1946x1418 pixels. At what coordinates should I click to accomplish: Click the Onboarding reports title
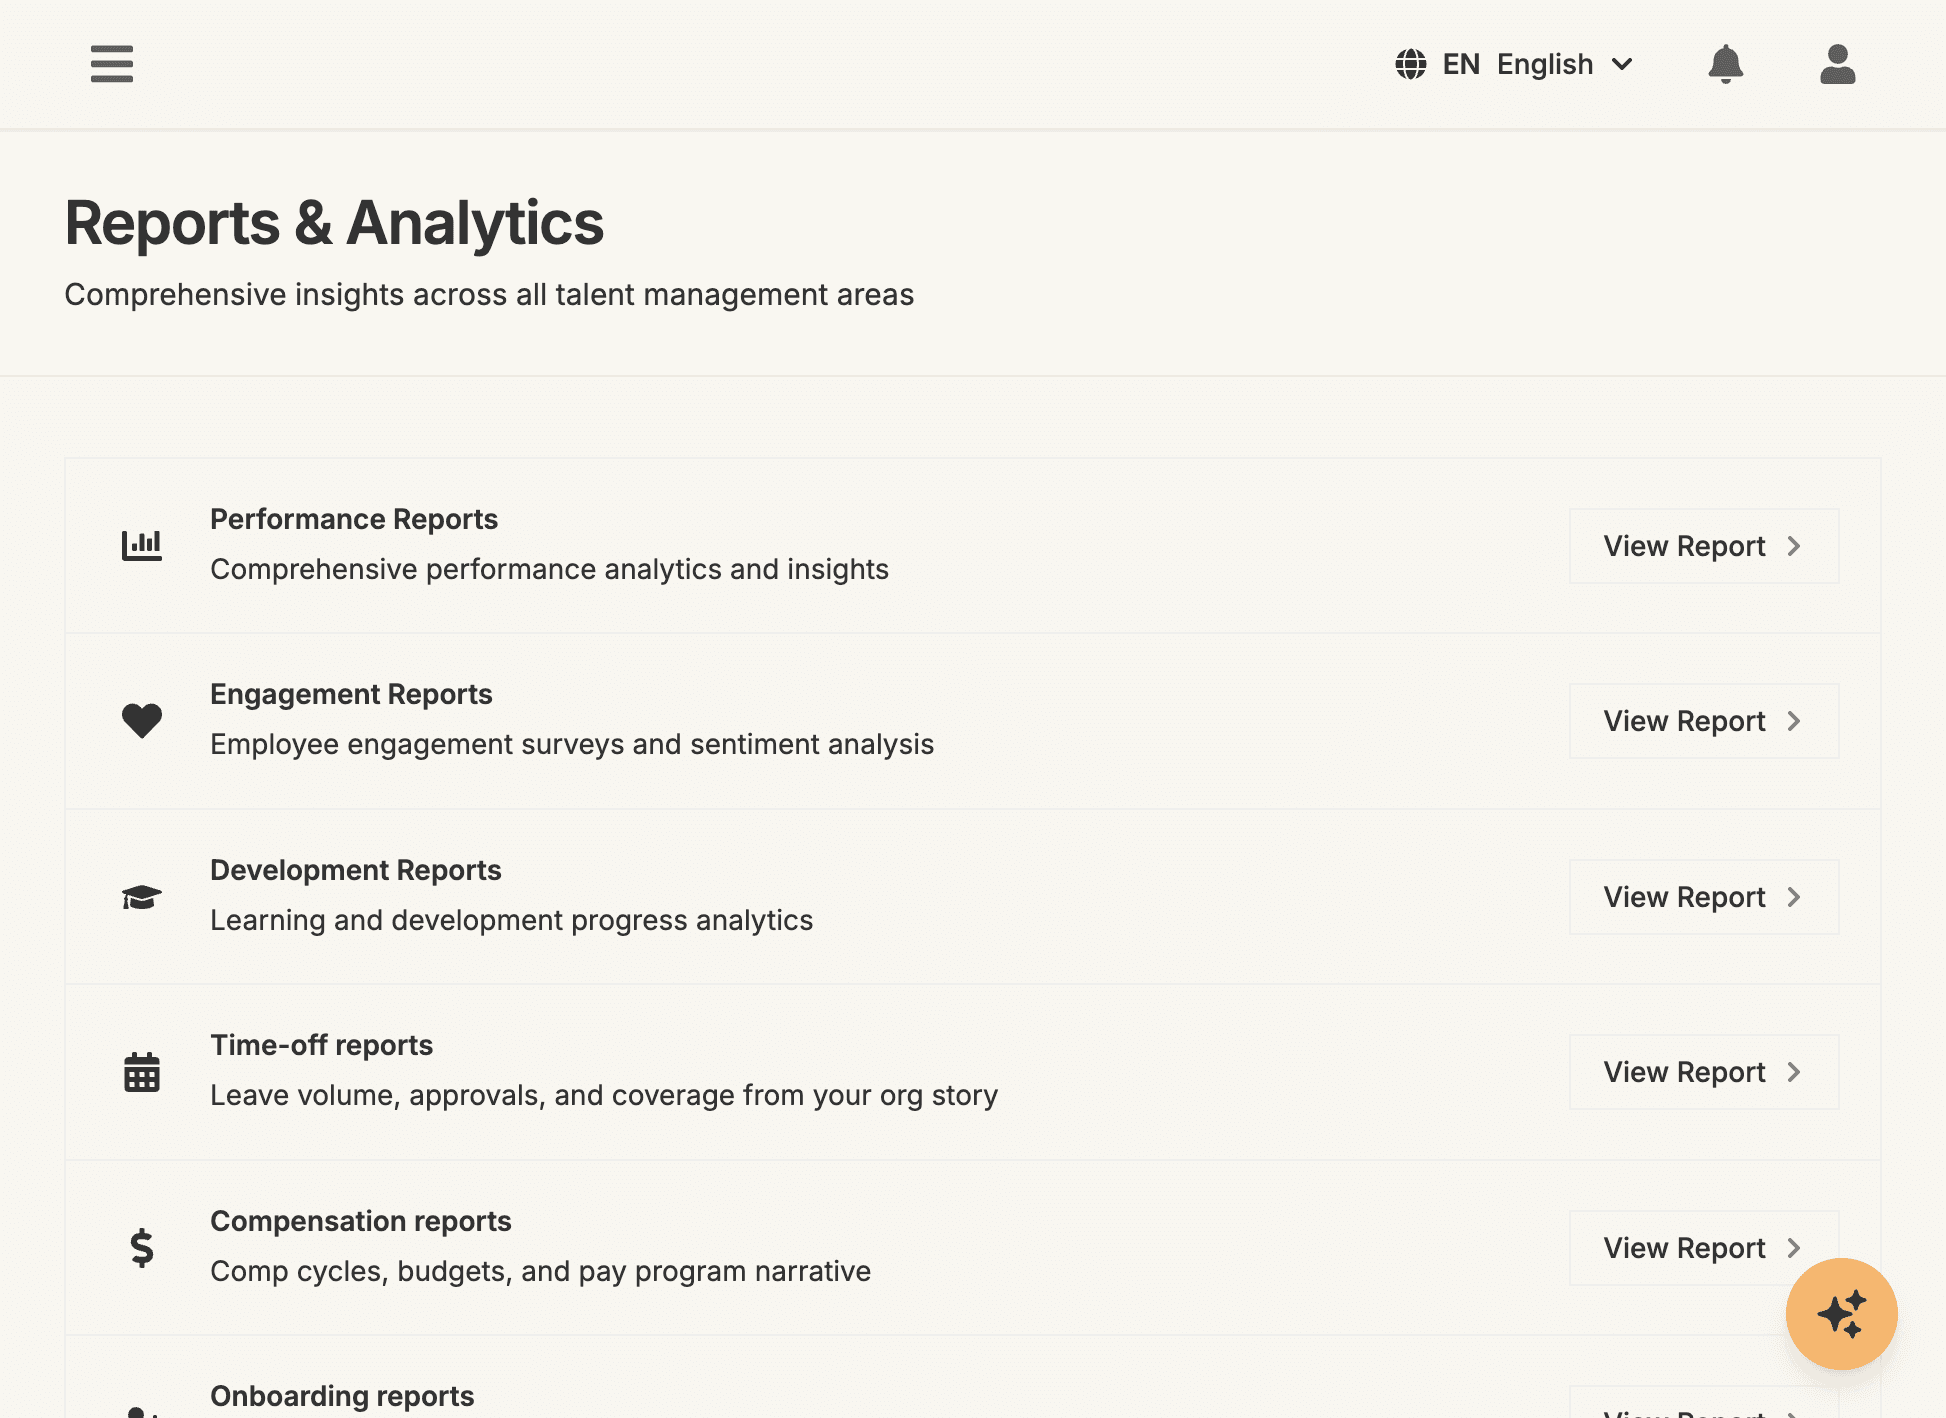tap(341, 1396)
